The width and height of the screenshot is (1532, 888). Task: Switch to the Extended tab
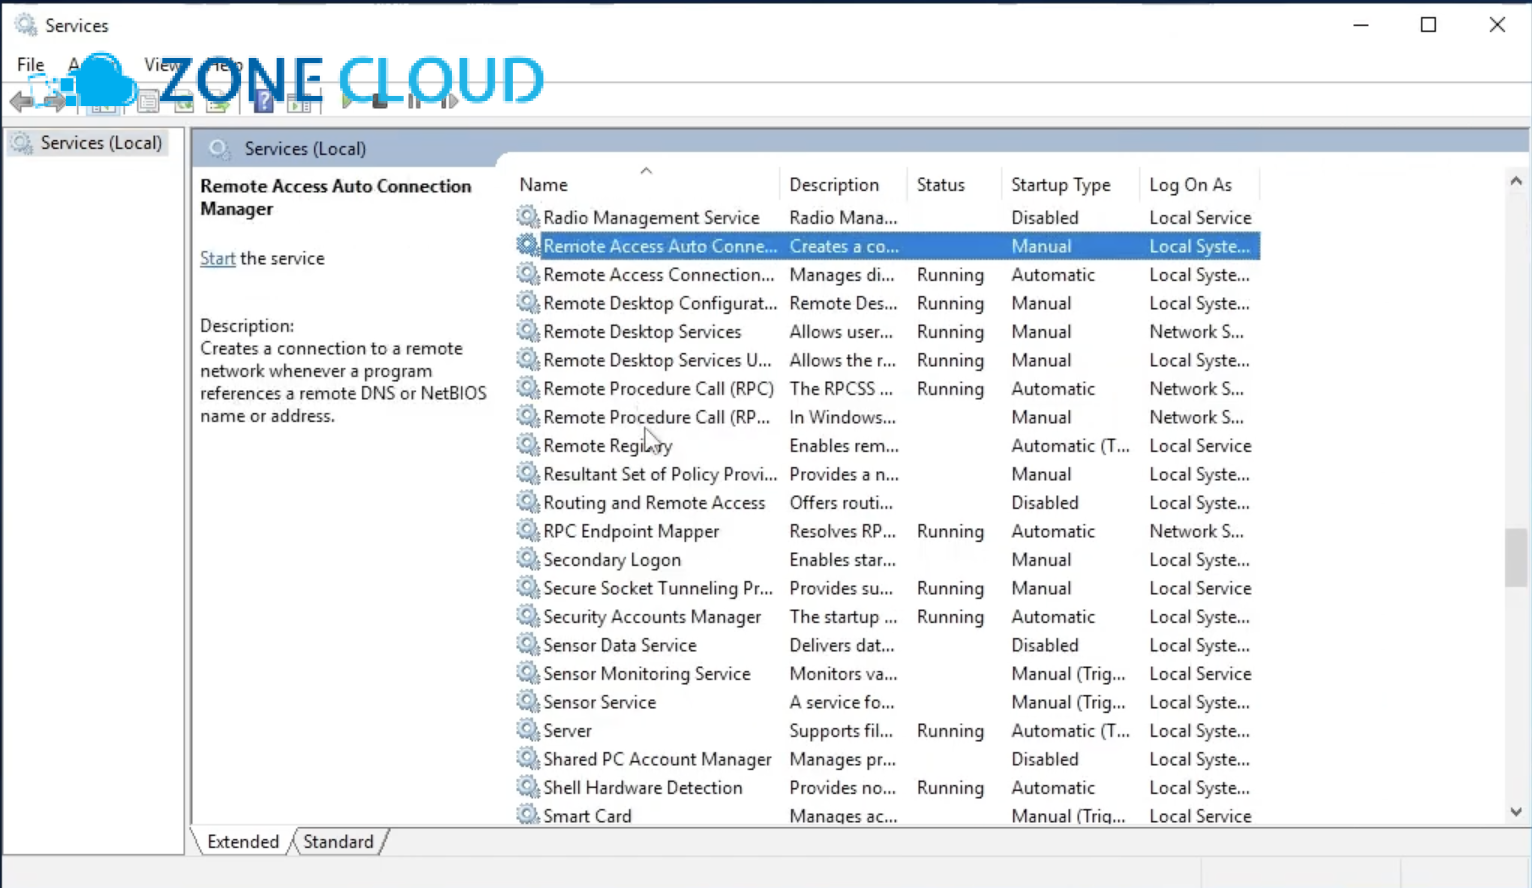pos(243,842)
